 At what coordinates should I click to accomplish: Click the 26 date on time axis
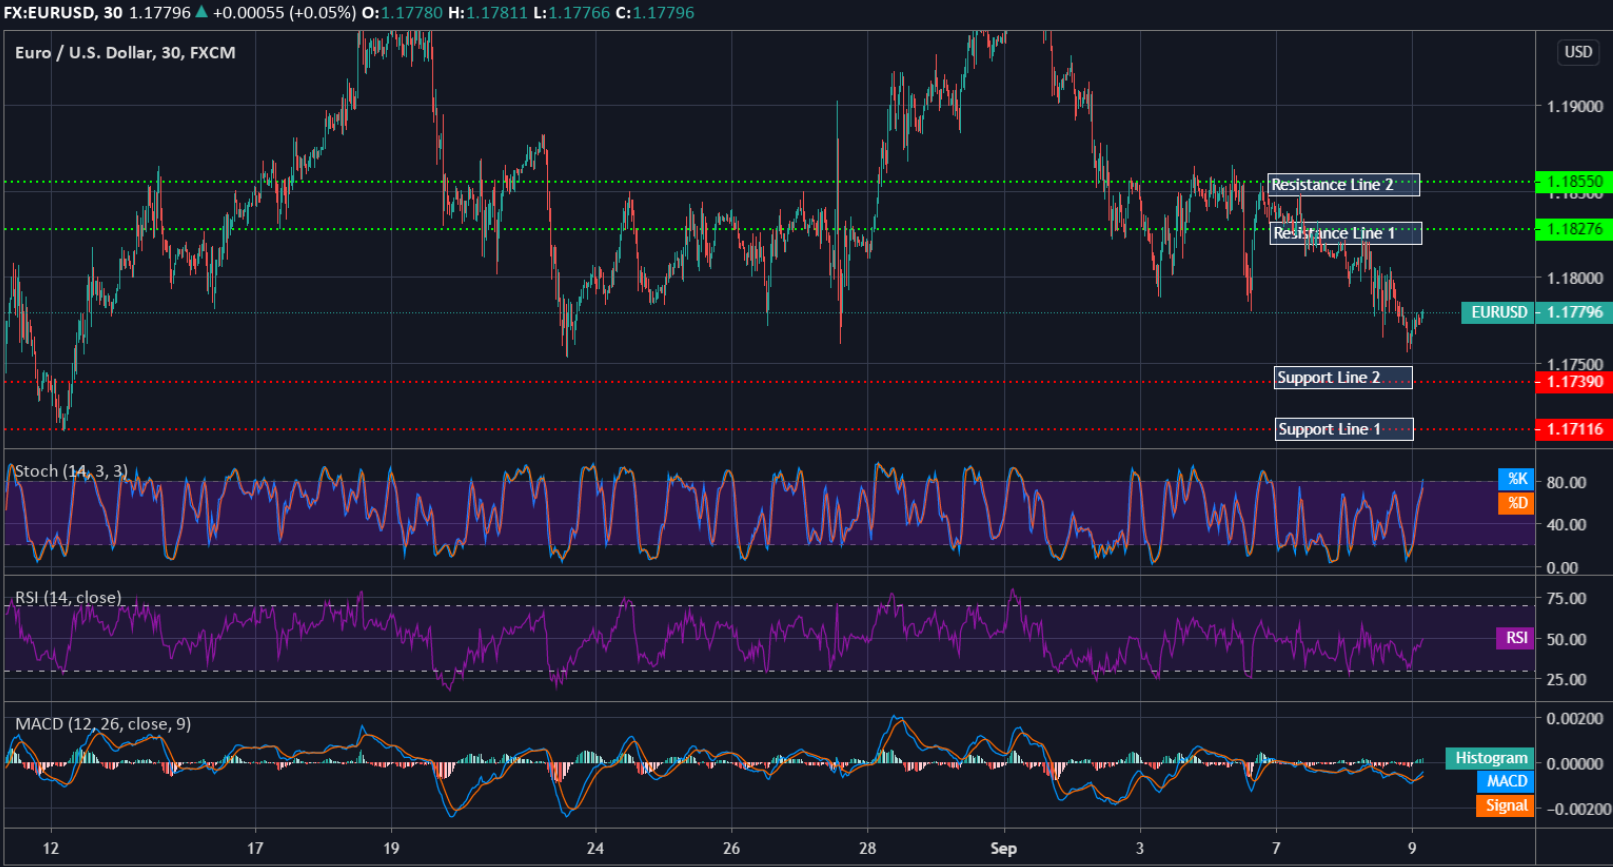(x=731, y=848)
